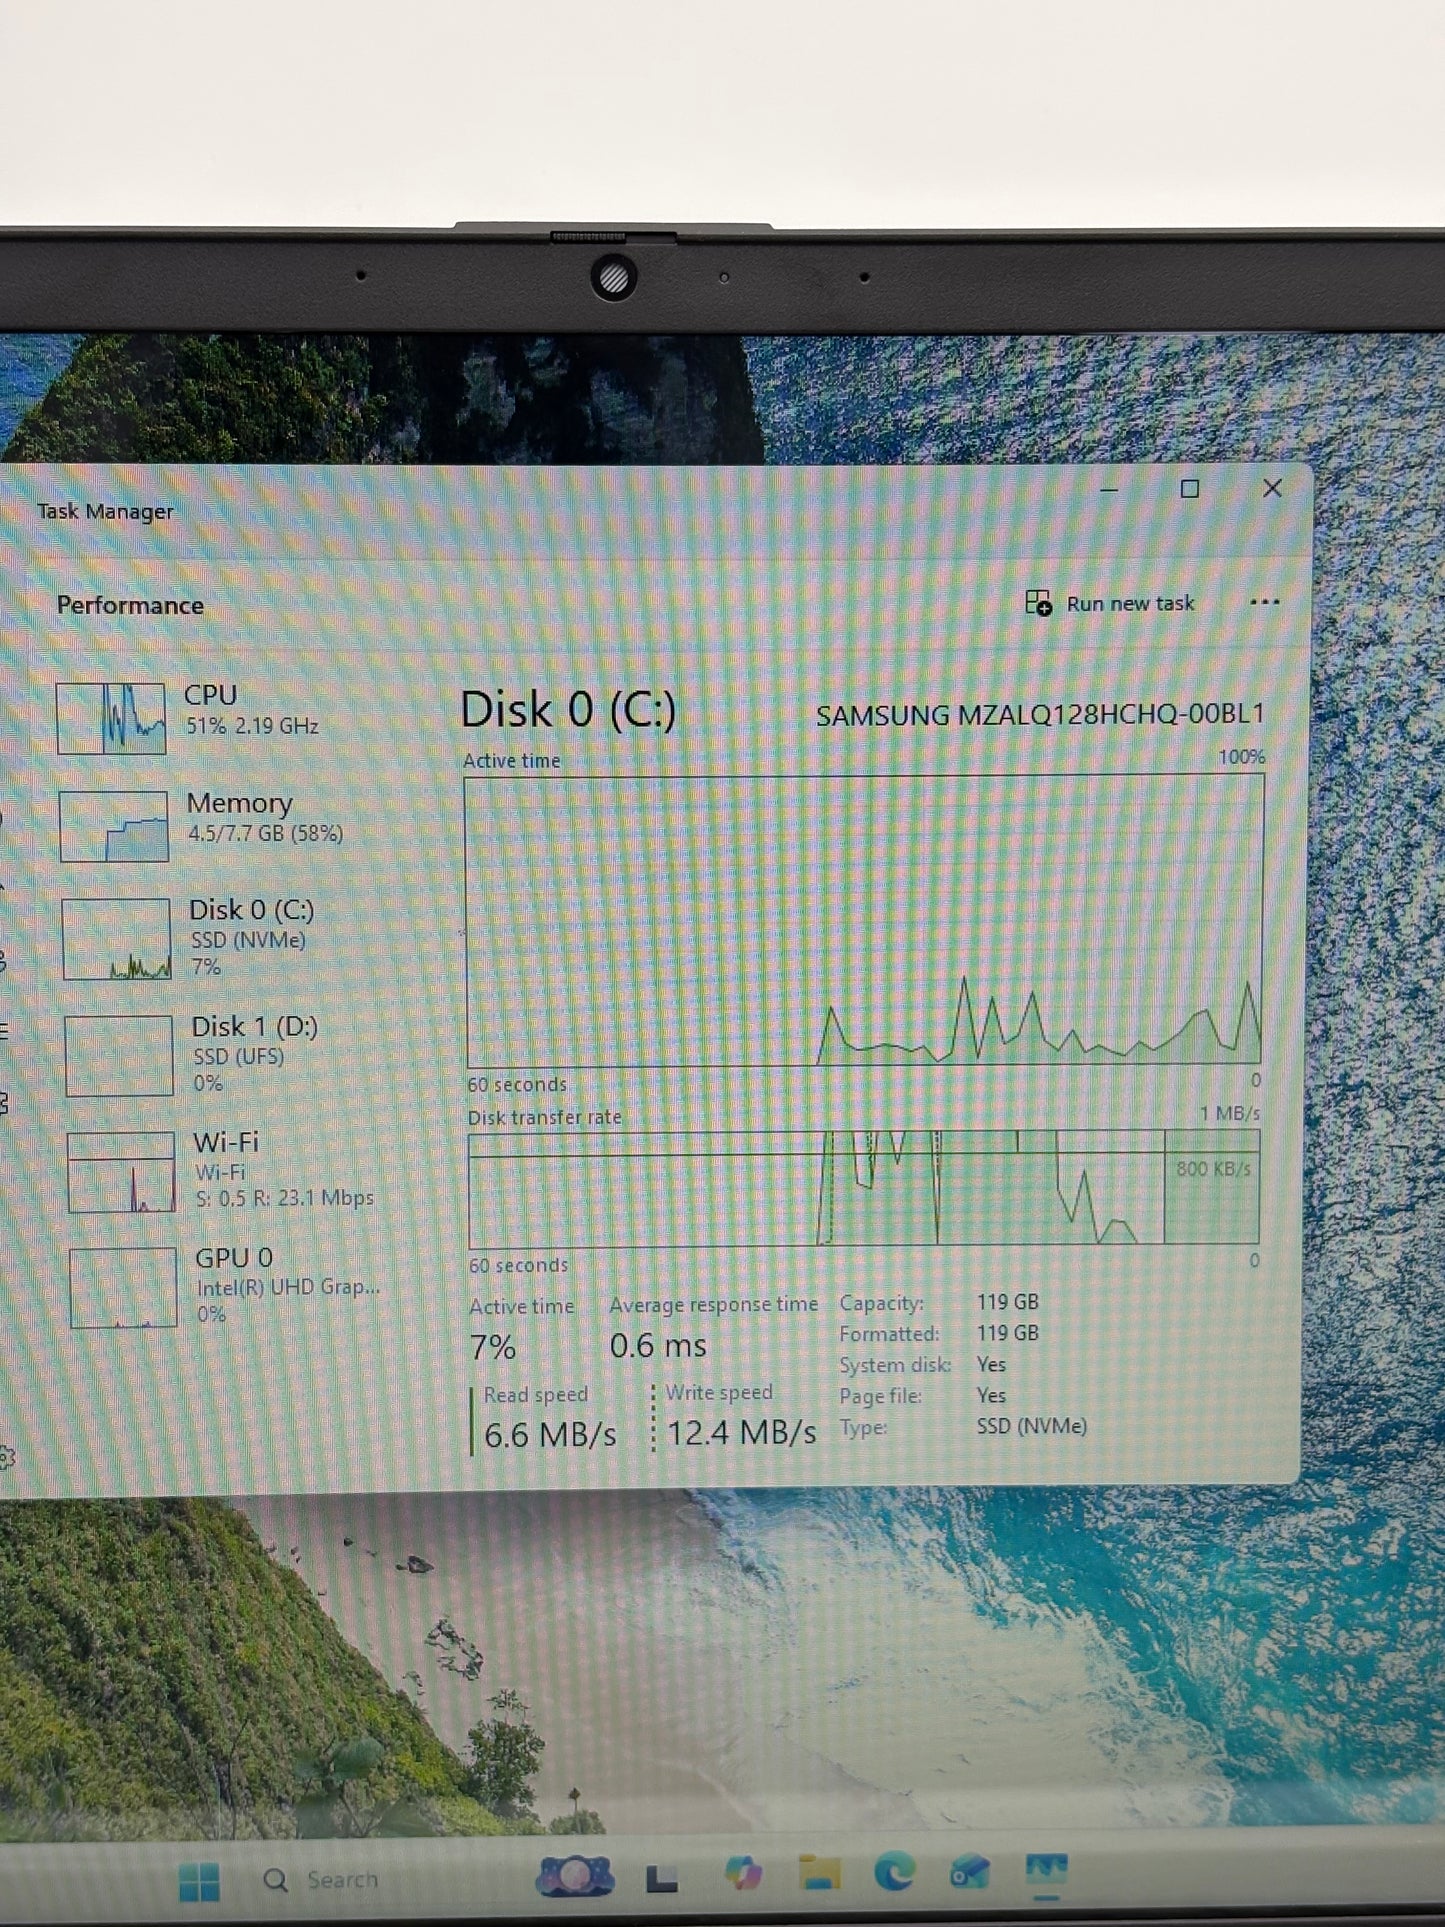Open File Explorer from the taskbar
The height and width of the screenshot is (1927, 1445).
[x=819, y=1872]
